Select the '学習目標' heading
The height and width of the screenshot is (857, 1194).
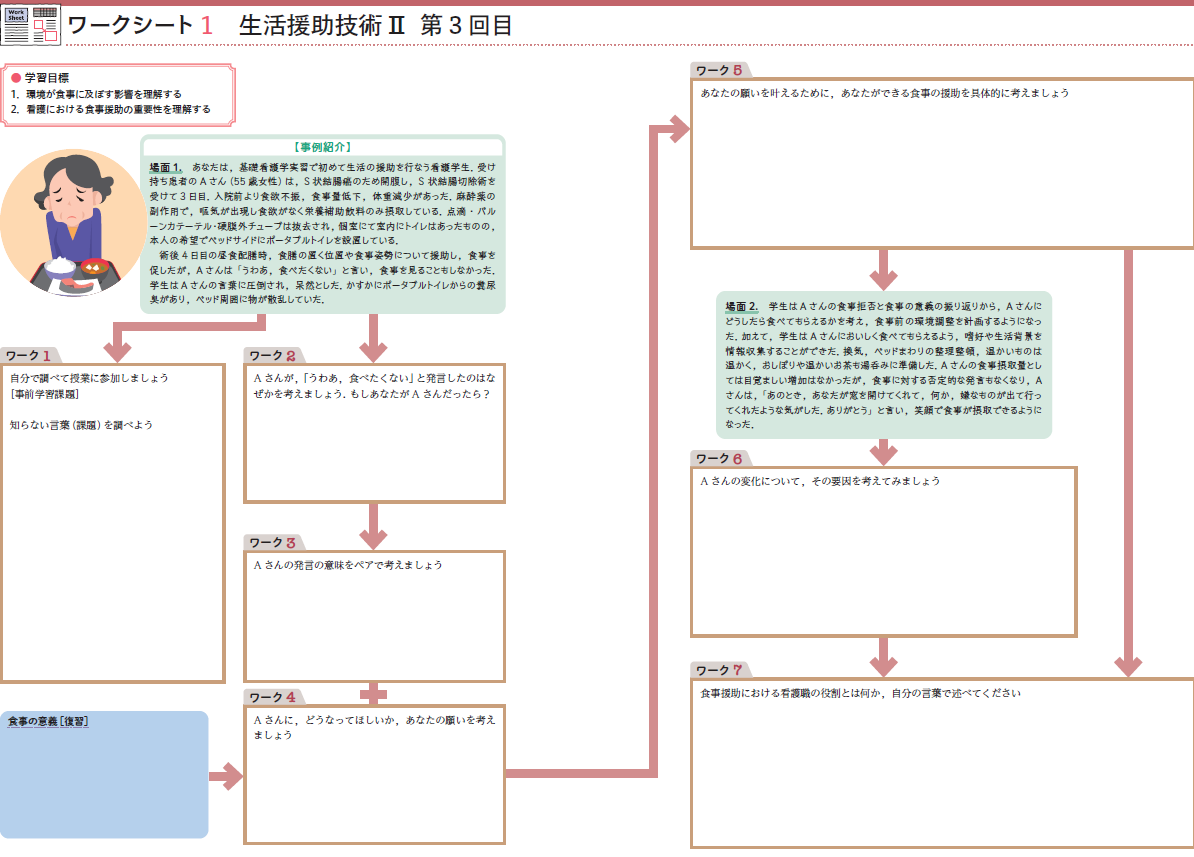point(47,78)
